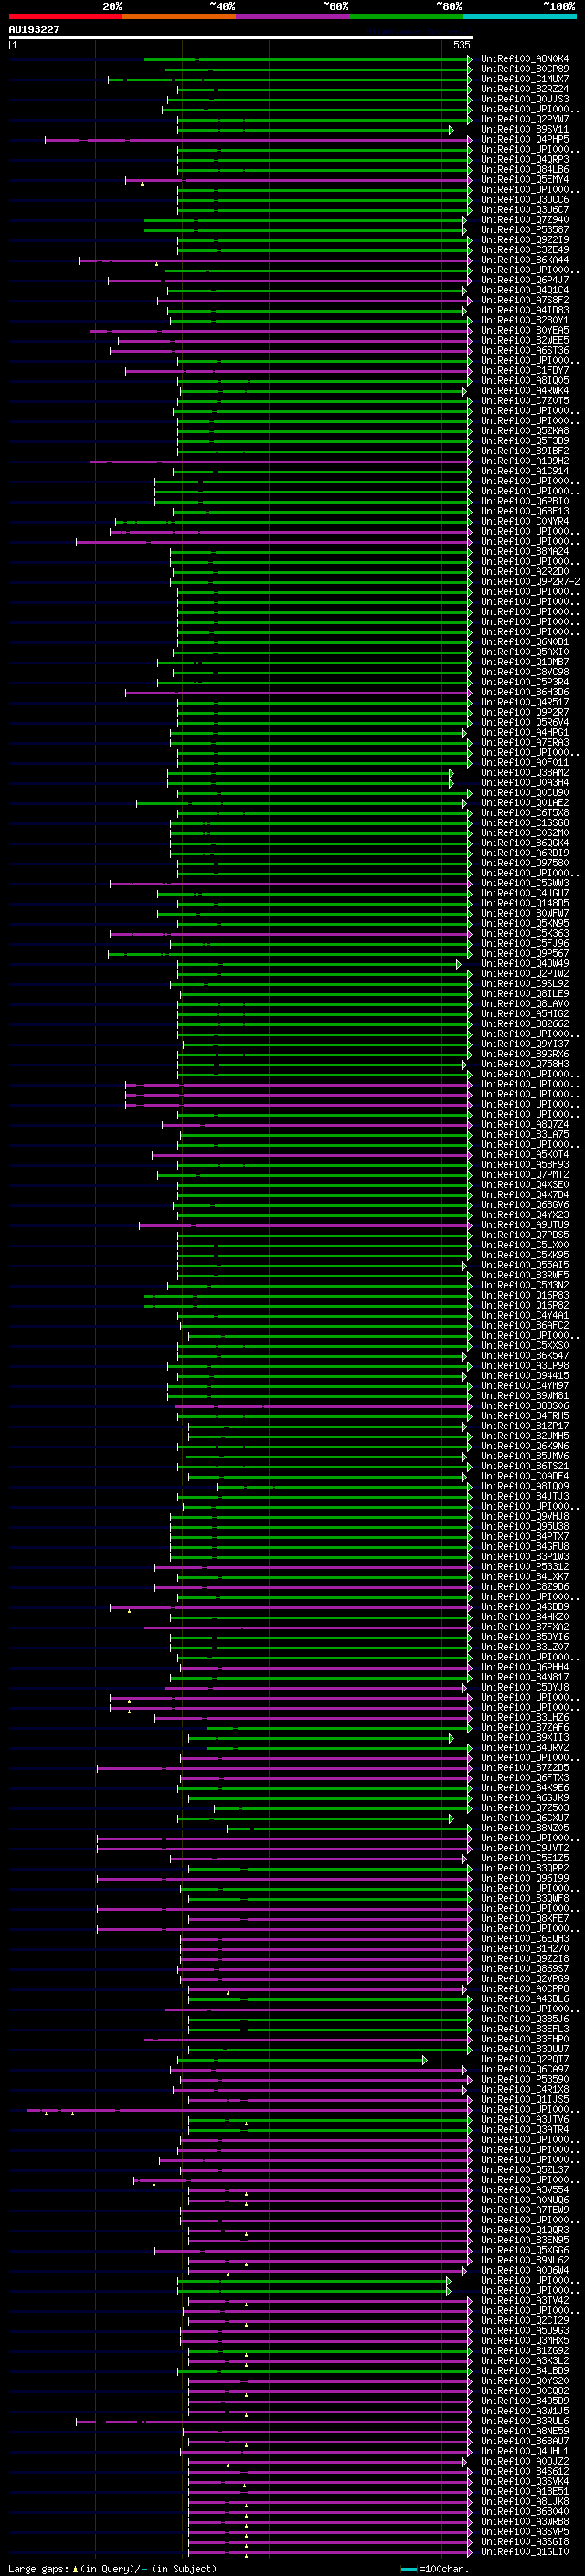The width and height of the screenshot is (585, 2576).
Task: Open the UniRef100_C5GWW3 entry
Action: point(524,883)
